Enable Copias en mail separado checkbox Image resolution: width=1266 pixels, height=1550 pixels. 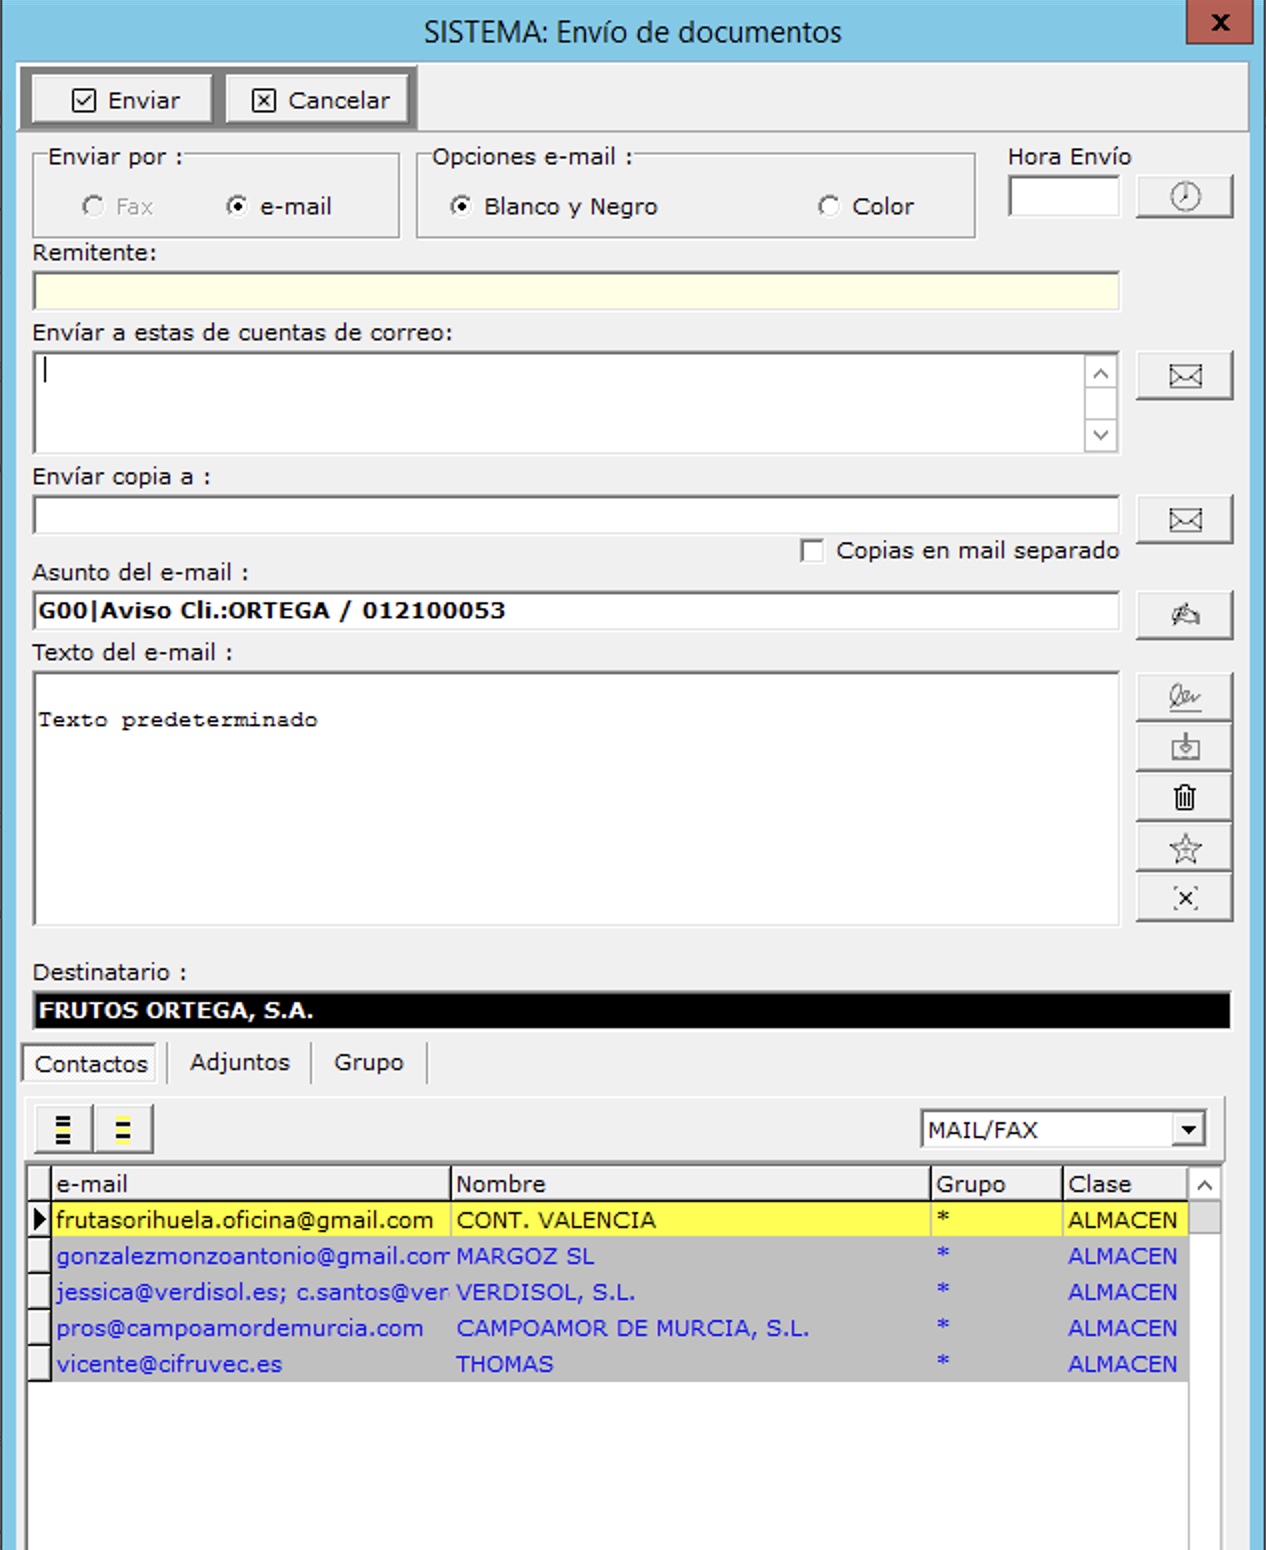click(x=812, y=551)
